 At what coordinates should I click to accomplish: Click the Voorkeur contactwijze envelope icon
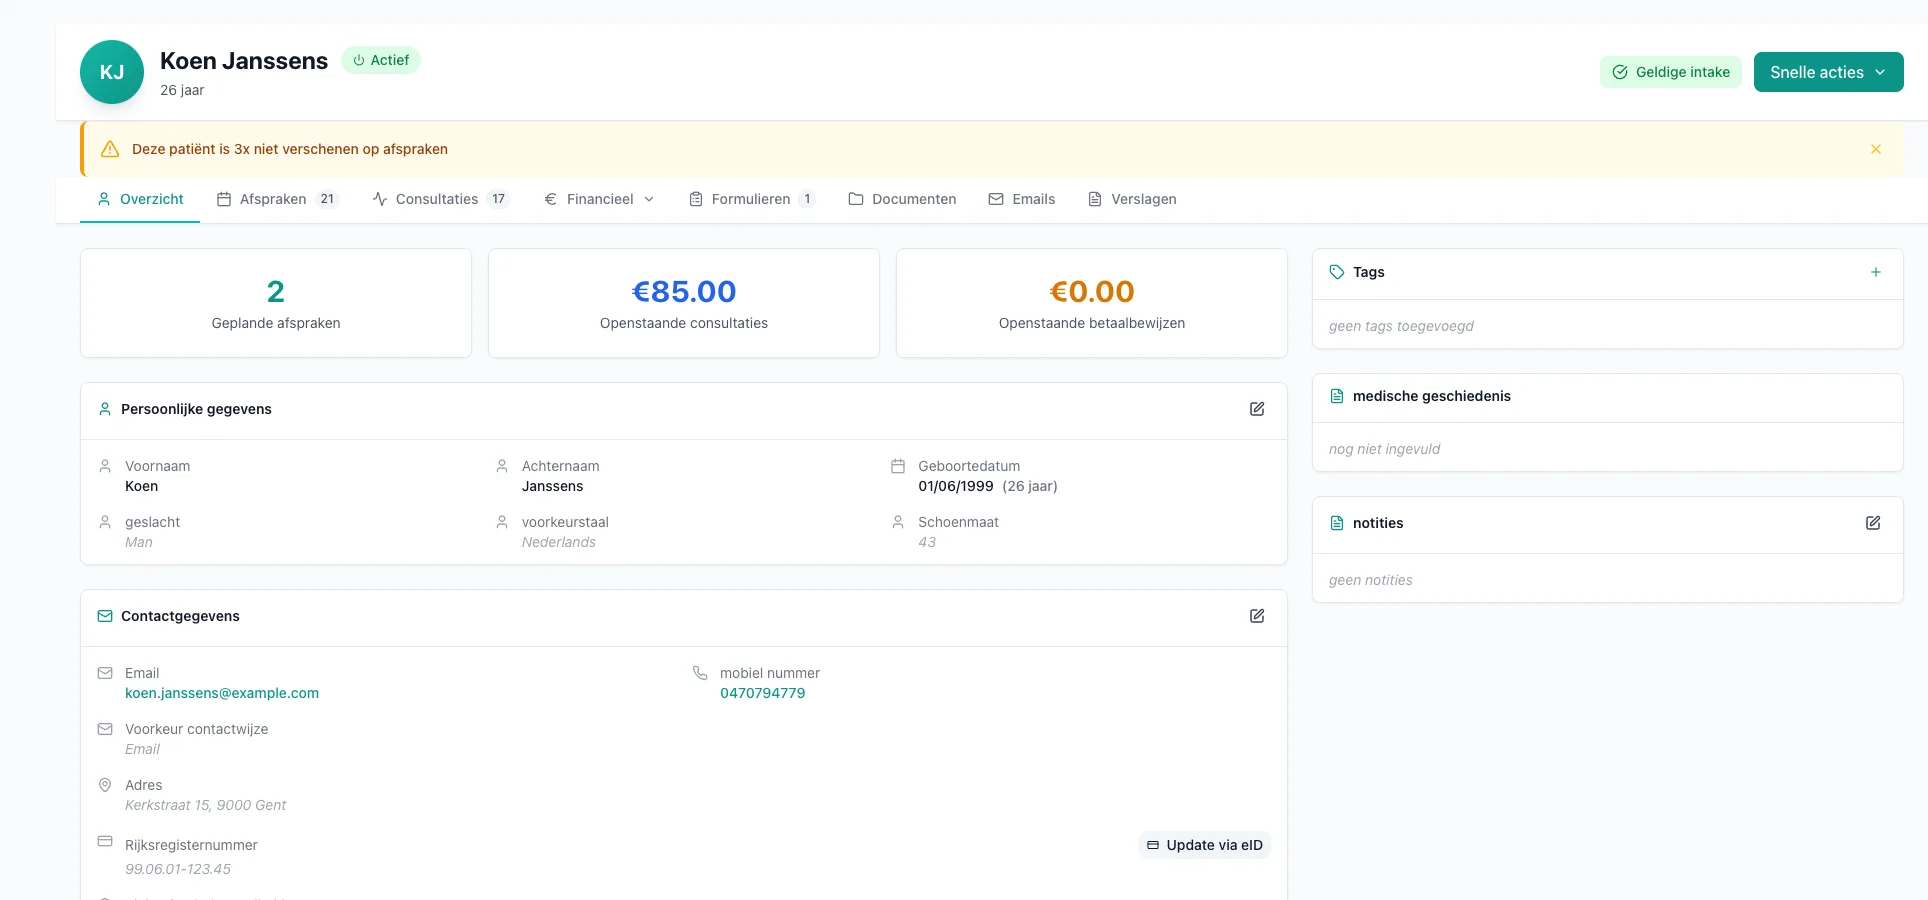tap(105, 729)
